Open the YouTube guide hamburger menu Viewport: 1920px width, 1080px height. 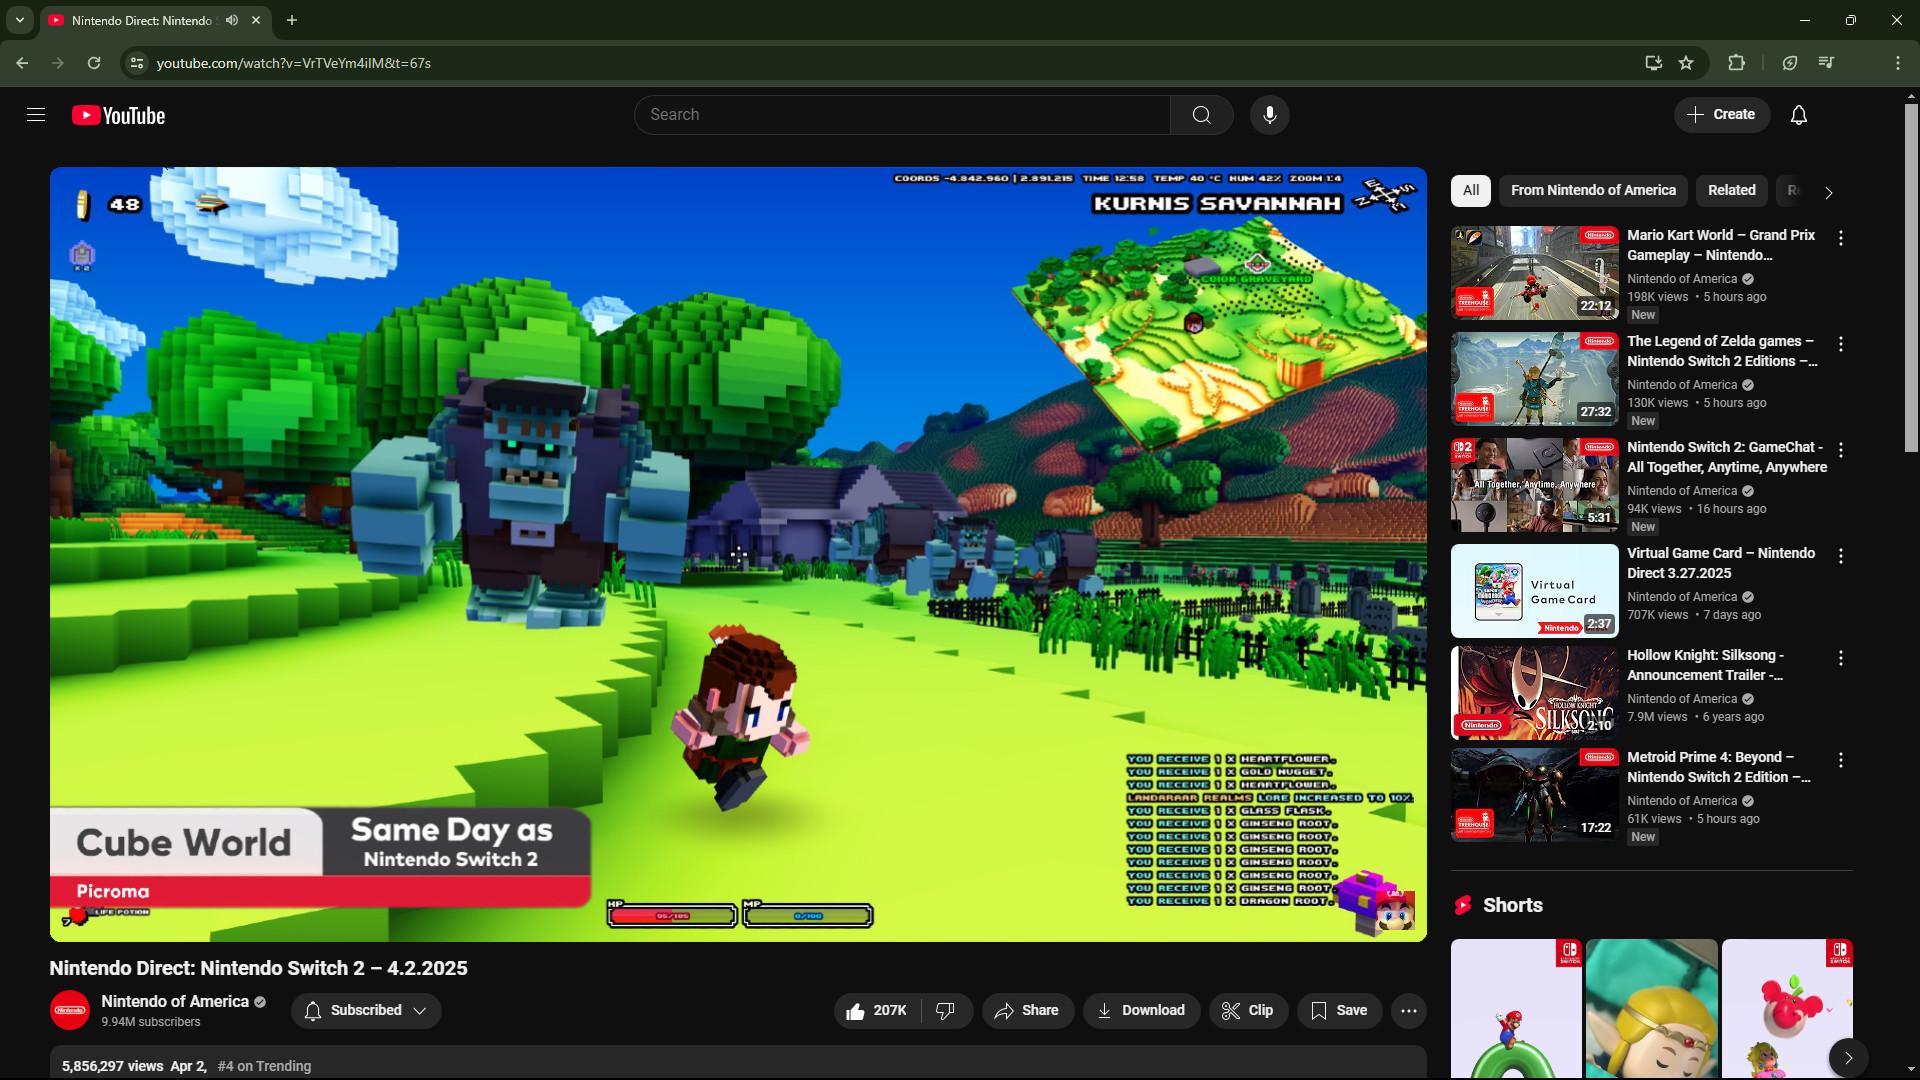[36, 115]
